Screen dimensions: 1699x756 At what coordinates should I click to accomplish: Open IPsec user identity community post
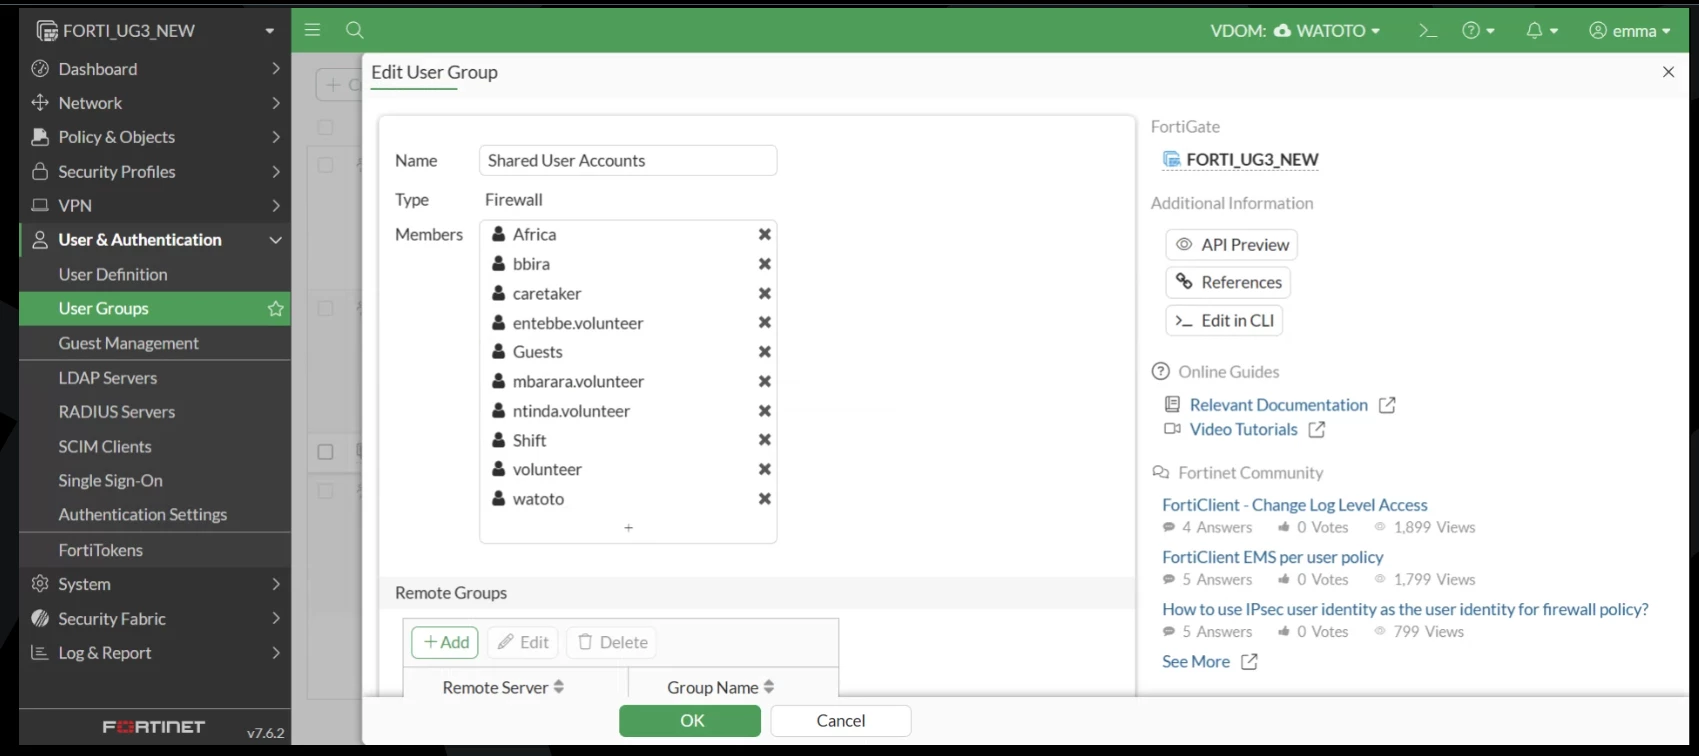pos(1405,609)
